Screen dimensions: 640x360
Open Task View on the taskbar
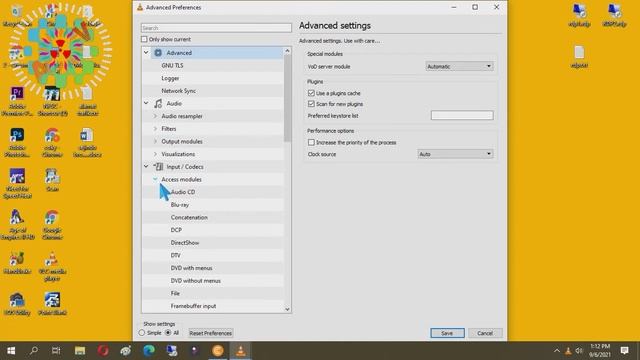tap(56, 351)
